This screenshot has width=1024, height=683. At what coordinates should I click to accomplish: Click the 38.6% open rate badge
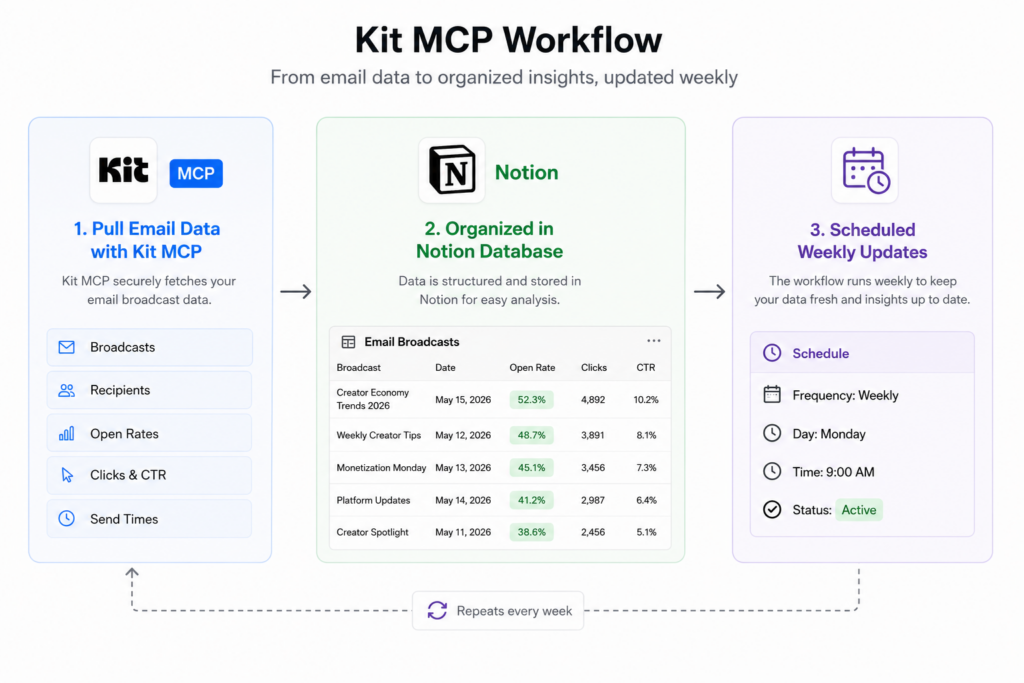click(532, 532)
